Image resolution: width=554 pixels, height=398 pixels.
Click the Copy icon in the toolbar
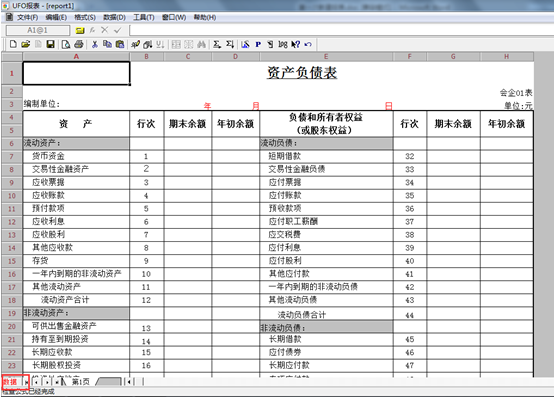point(107,44)
